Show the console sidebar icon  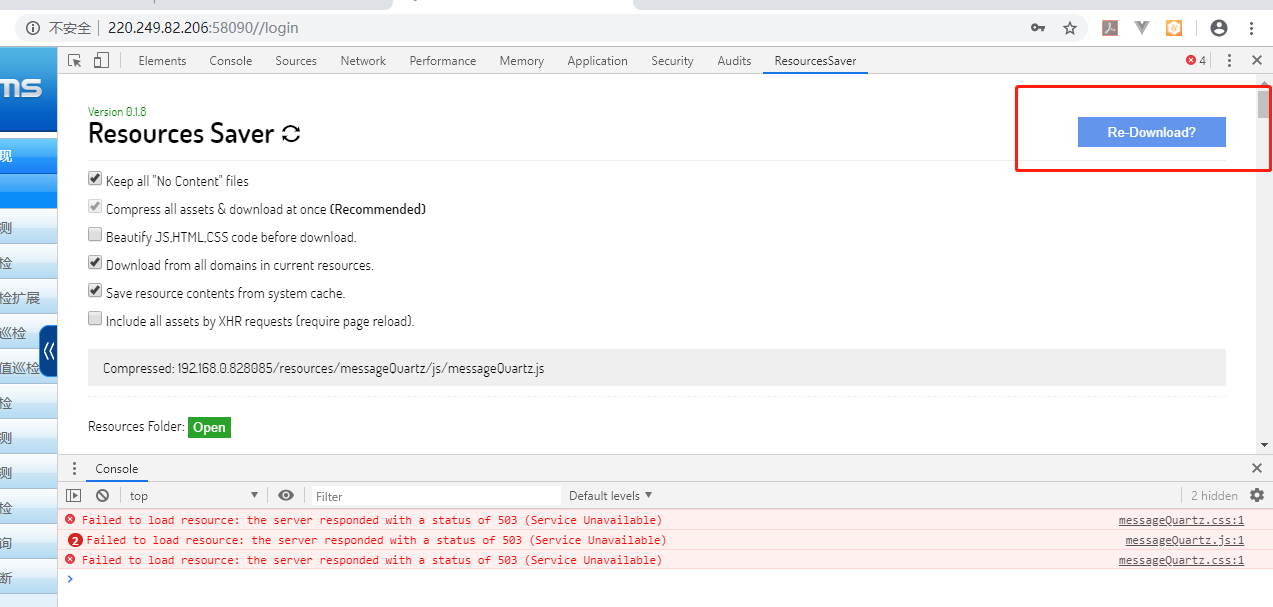click(73, 495)
